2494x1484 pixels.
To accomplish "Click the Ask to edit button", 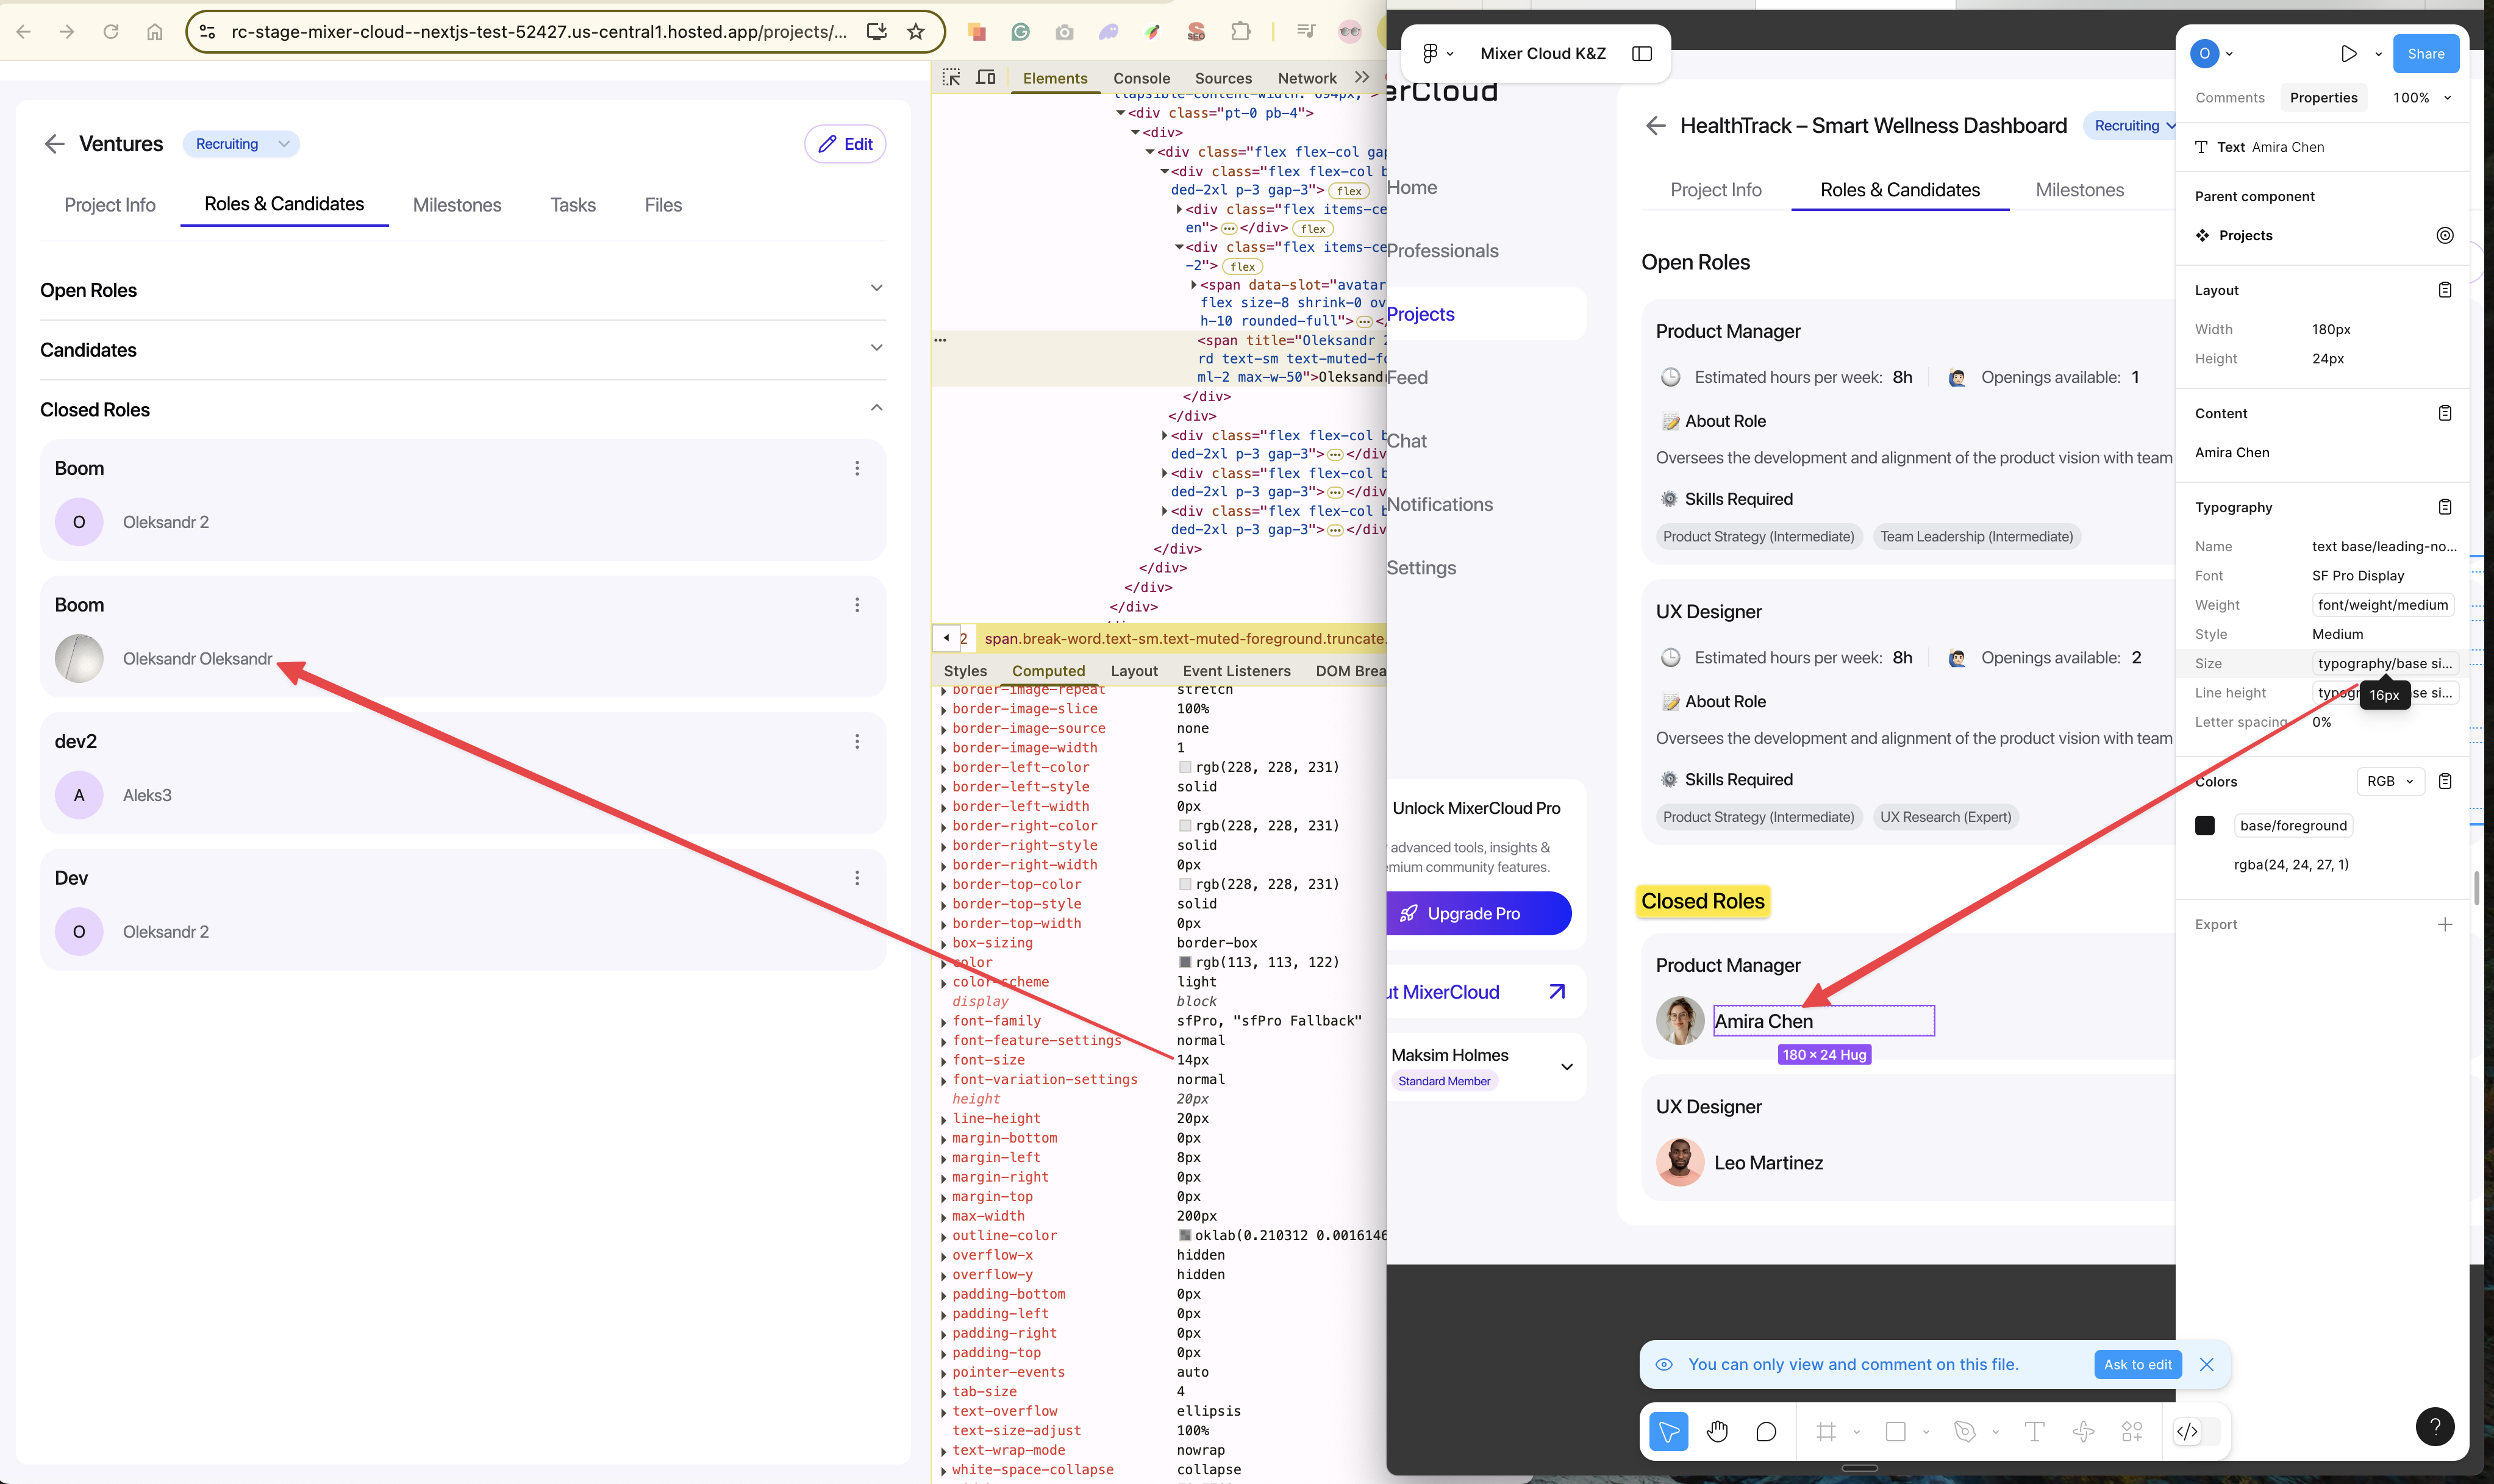I will click(2137, 1364).
